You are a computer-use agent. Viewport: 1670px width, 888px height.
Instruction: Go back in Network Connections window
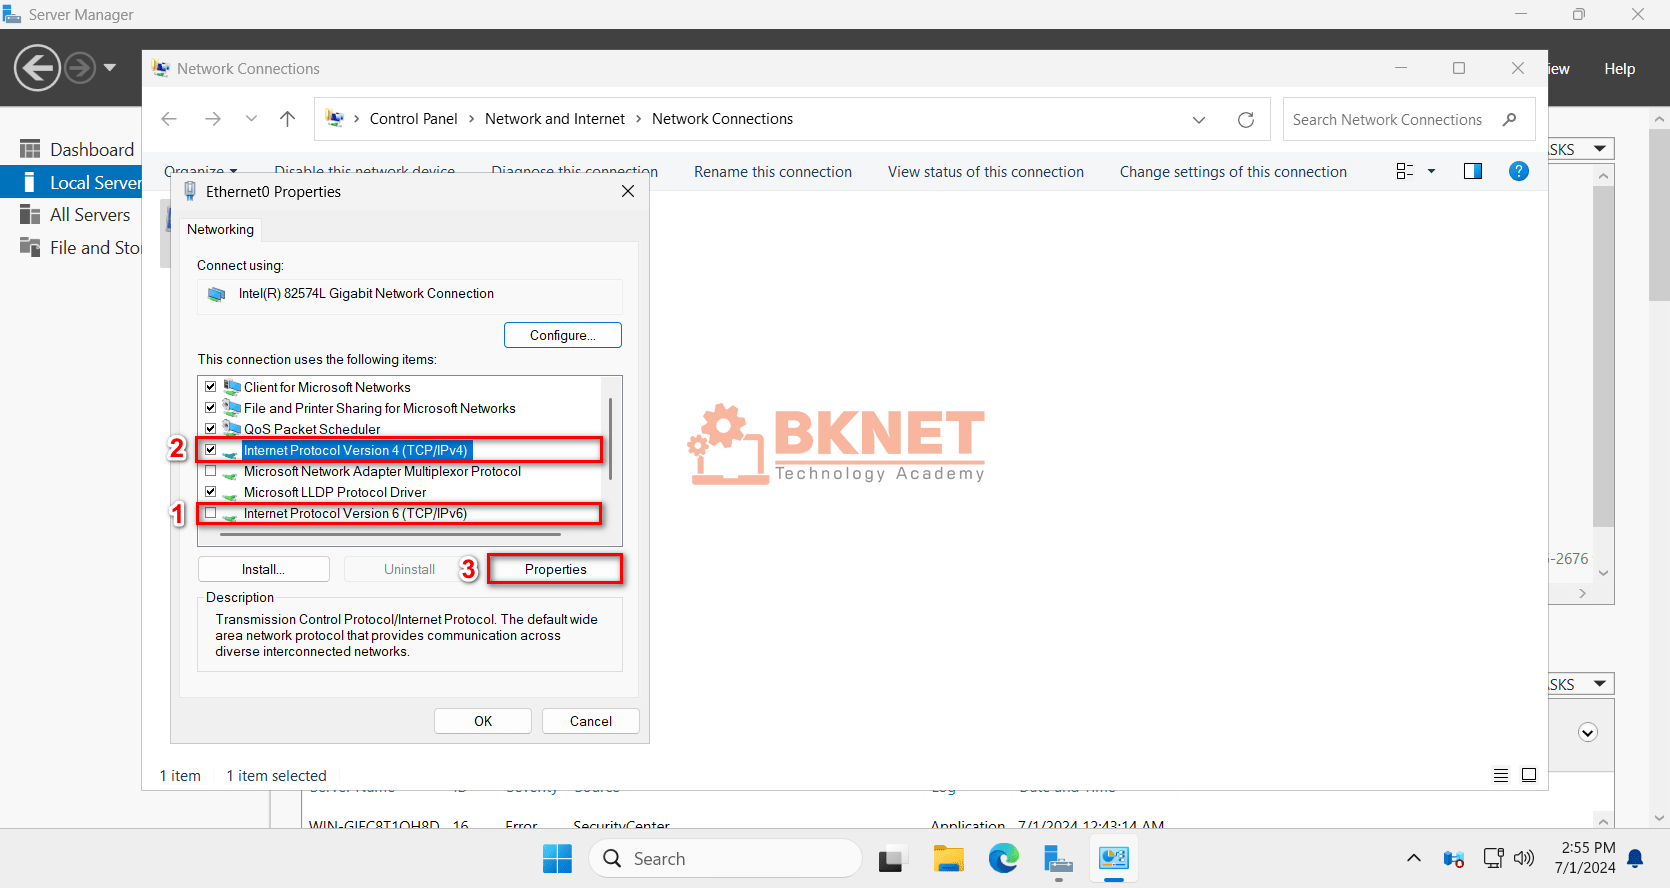[x=169, y=119]
